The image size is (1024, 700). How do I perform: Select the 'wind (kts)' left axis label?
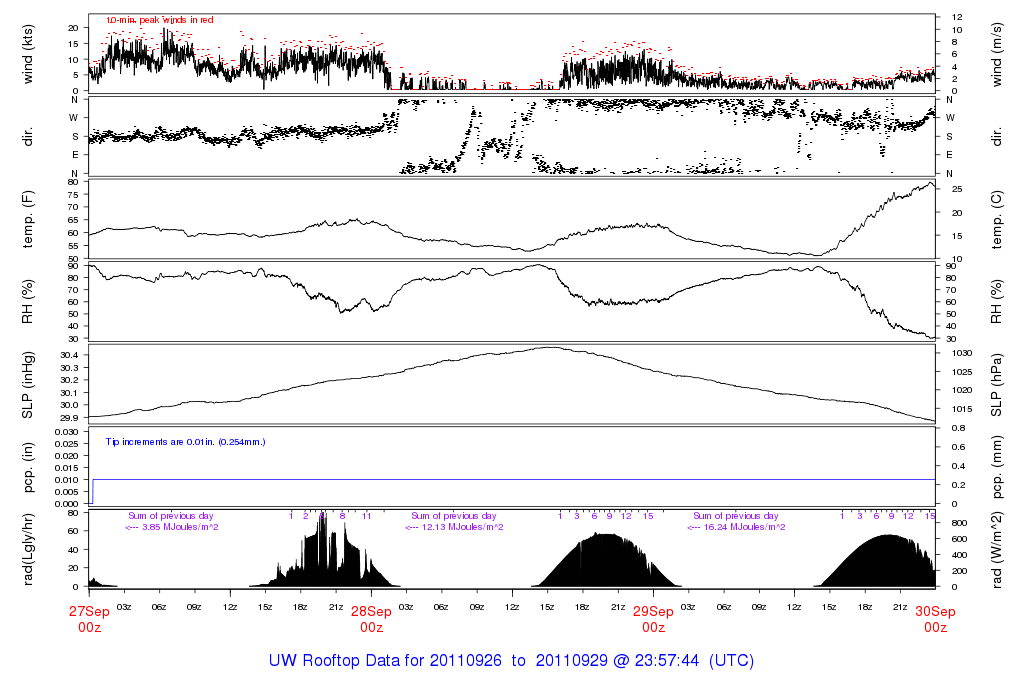tap(28, 52)
